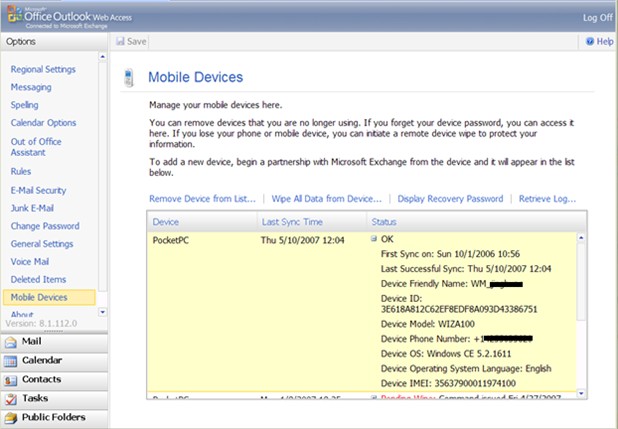
Task: Click the Contacts card icon
Action: (x=11, y=380)
